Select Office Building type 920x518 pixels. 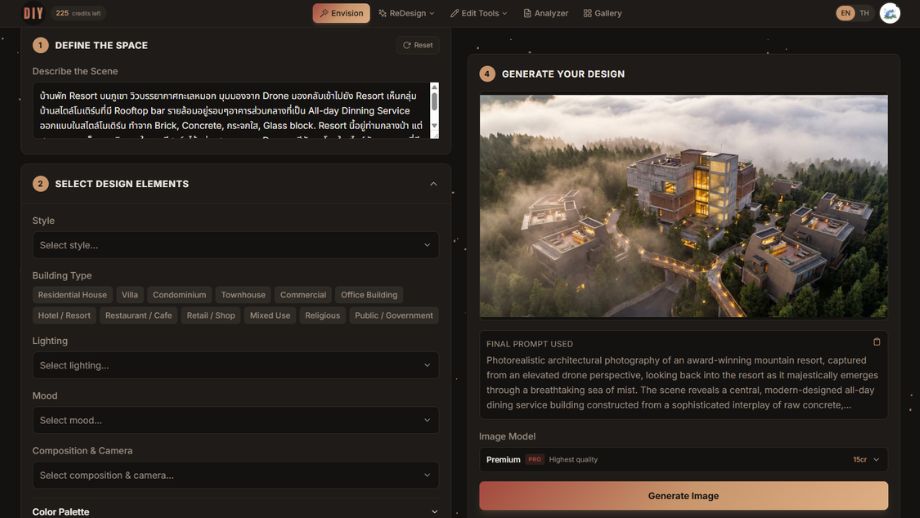pos(369,294)
